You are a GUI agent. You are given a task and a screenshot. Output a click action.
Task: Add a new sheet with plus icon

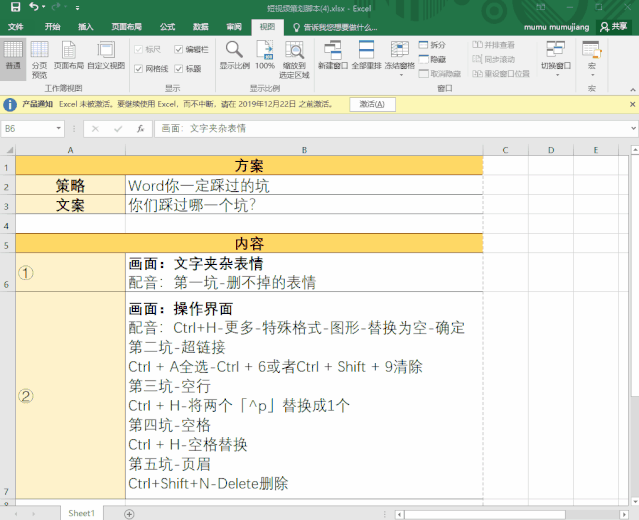coord(129,514)
